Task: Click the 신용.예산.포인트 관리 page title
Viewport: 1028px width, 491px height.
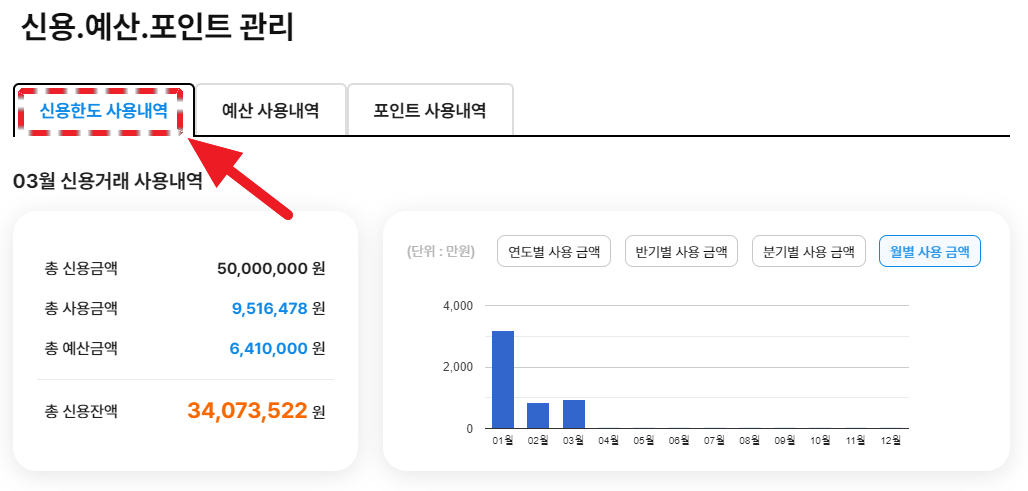Action: click(x=156, y=28)
